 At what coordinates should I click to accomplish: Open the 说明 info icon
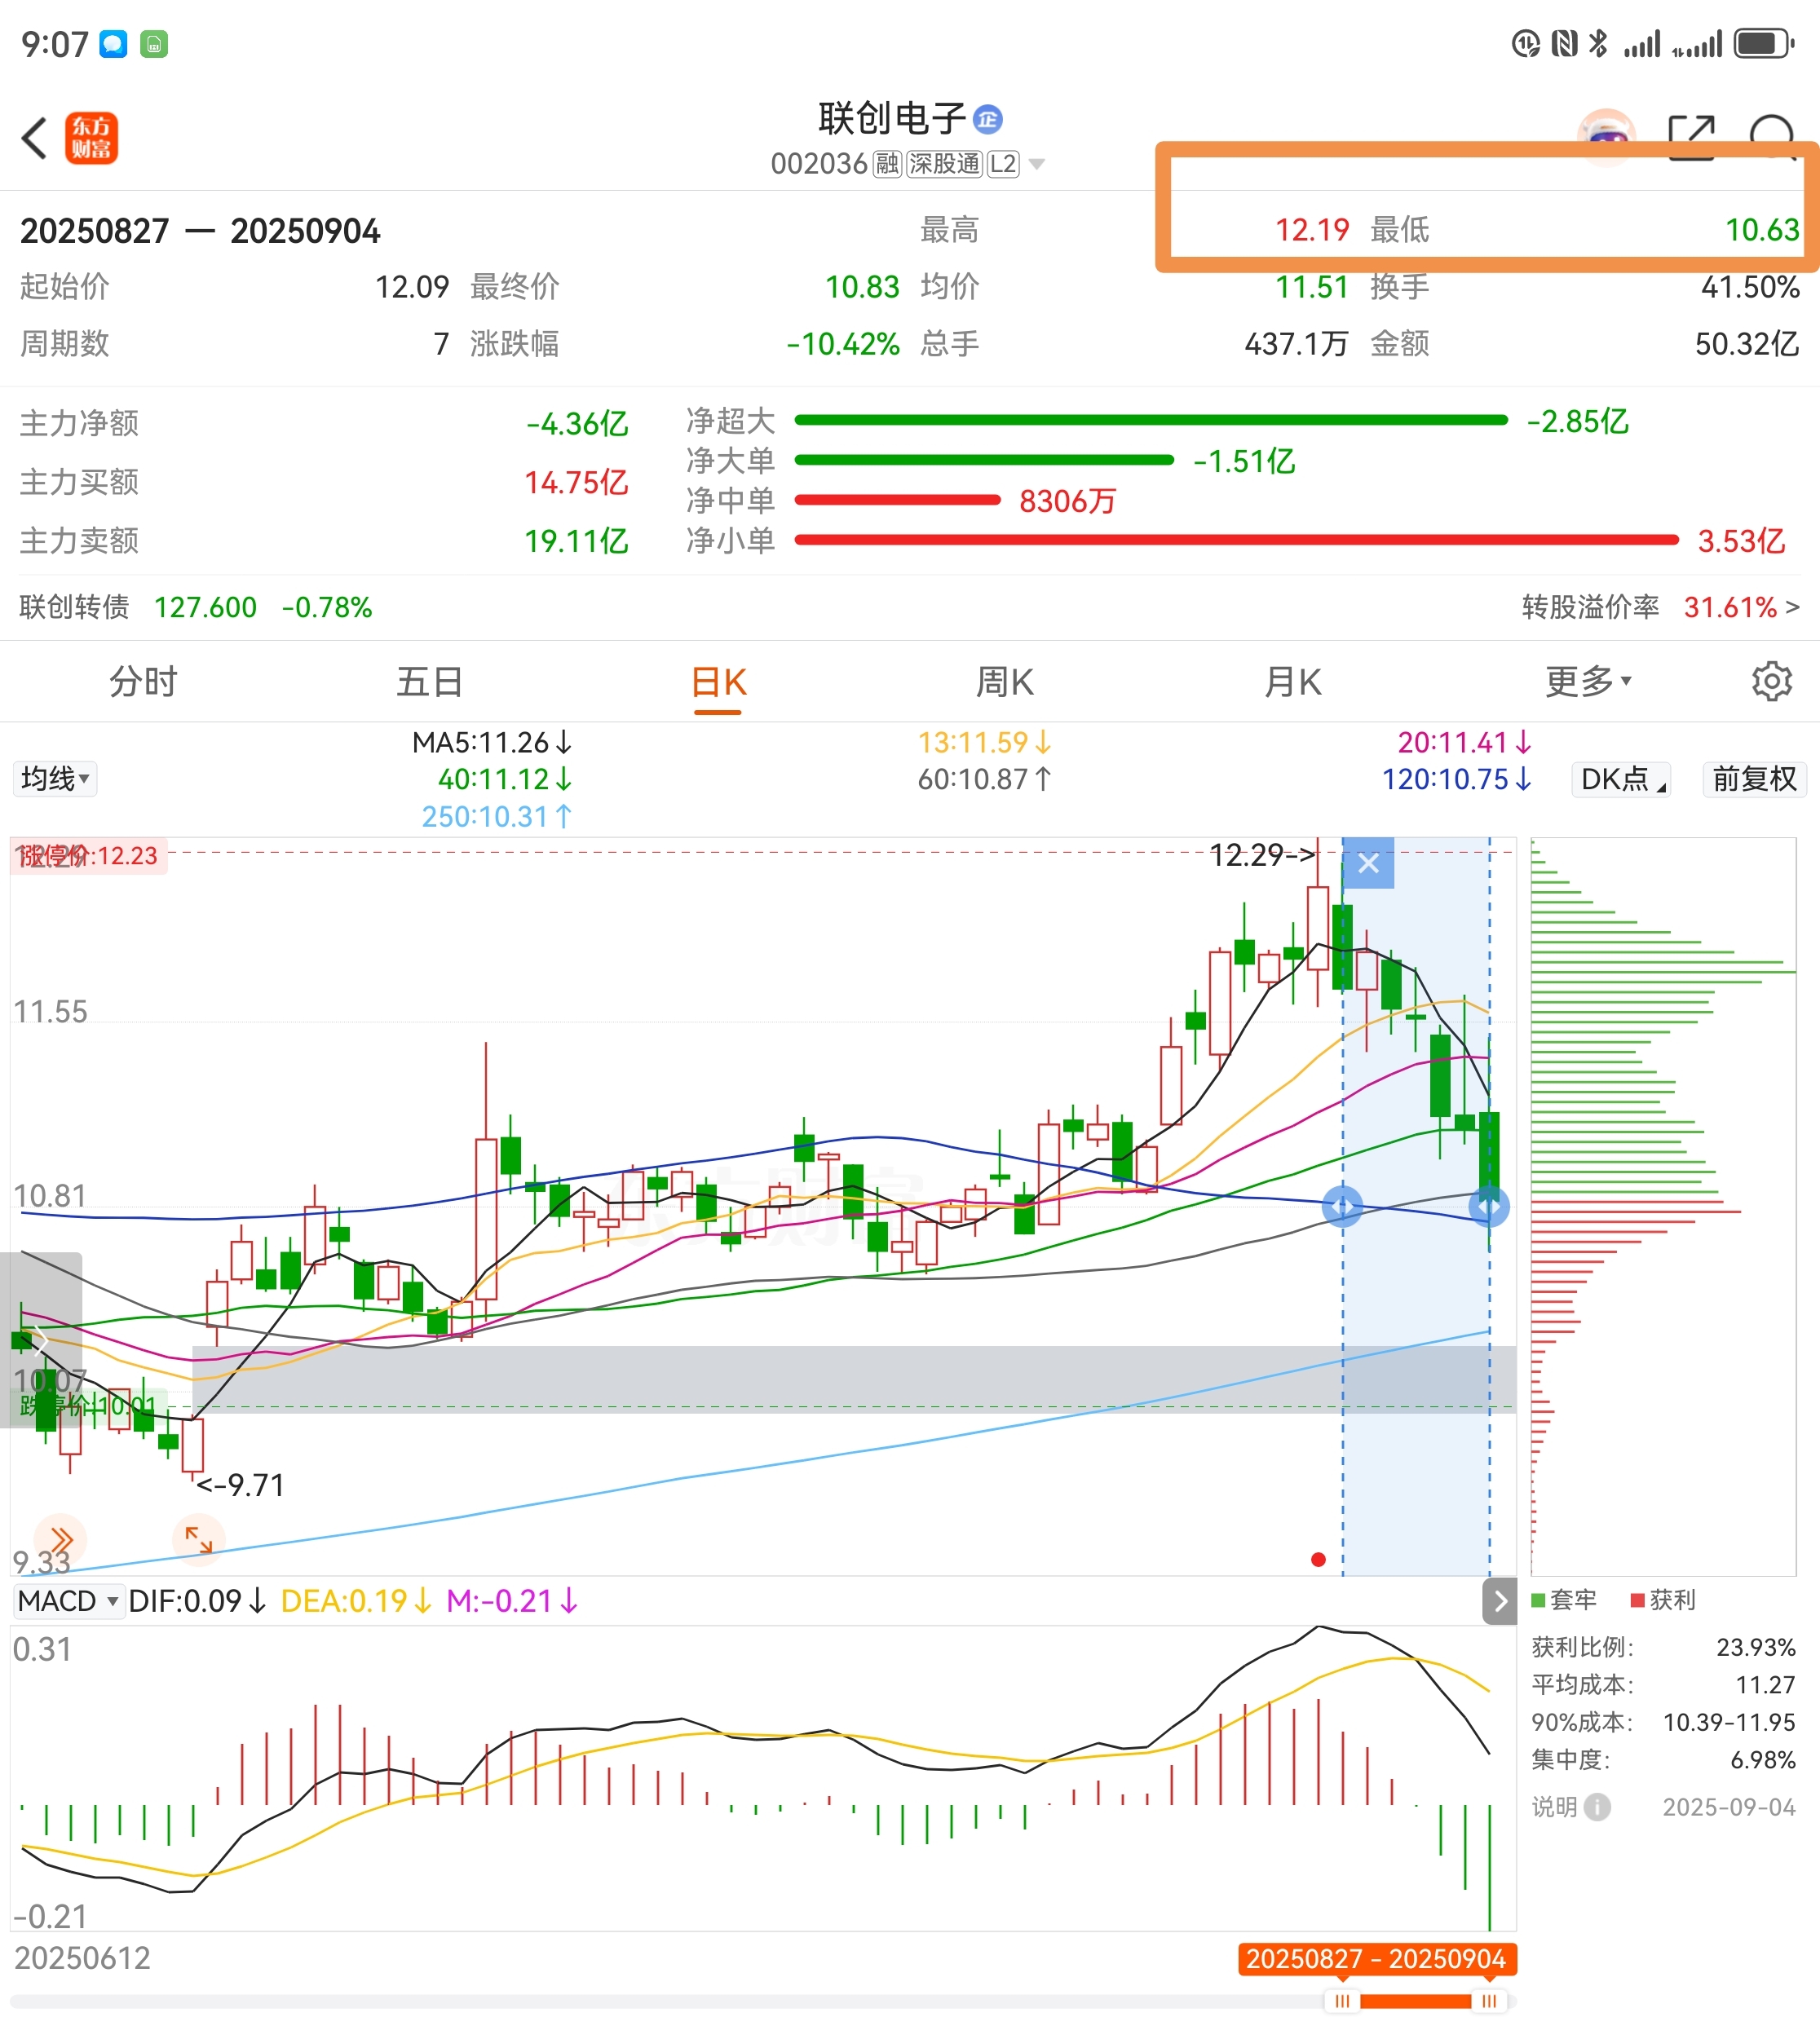tap(1598, 1807)
